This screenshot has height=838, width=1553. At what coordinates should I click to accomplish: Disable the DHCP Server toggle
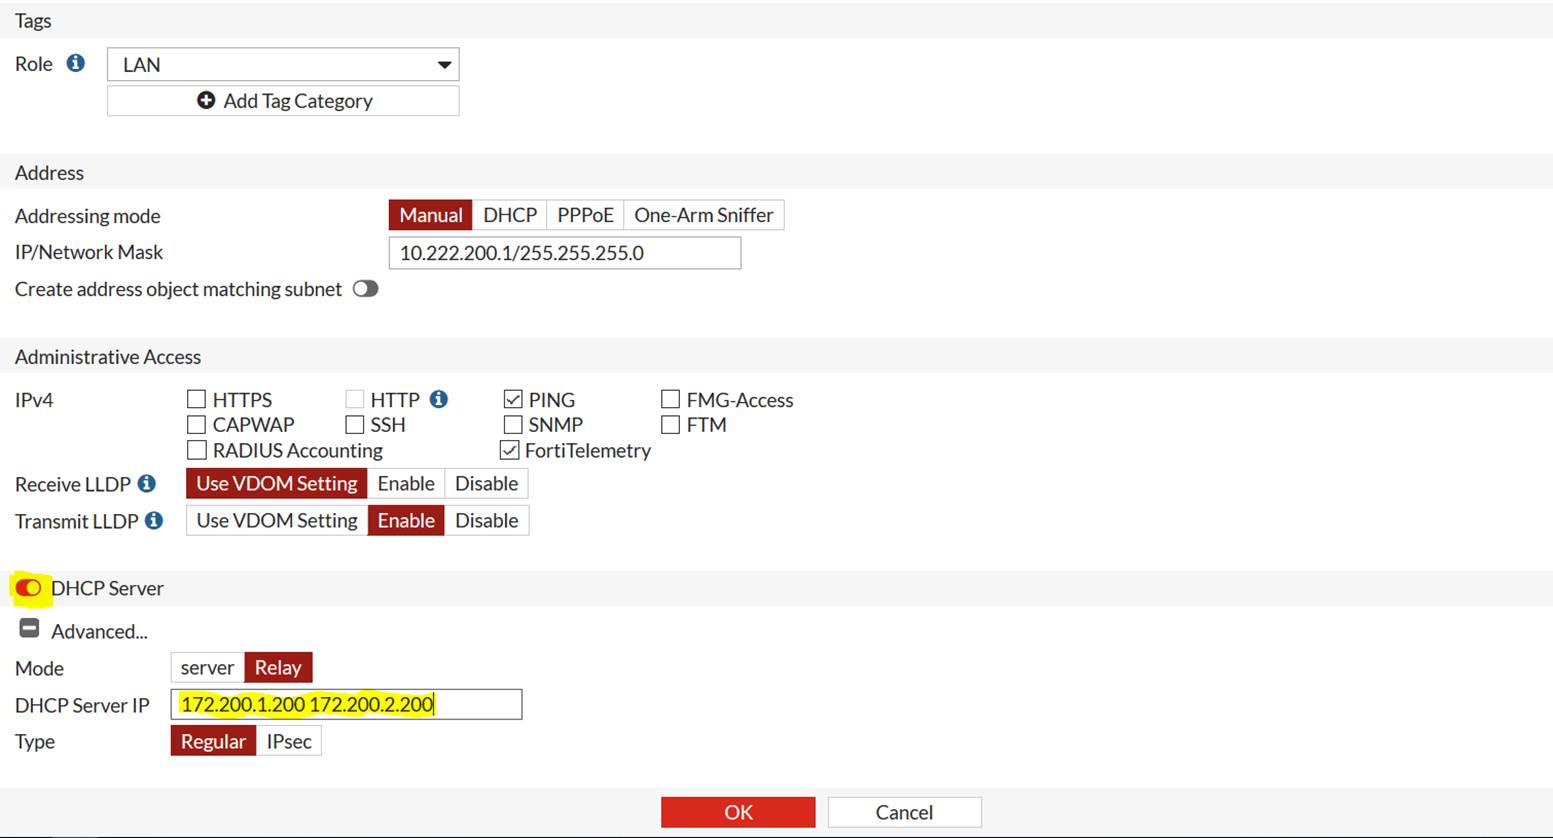(28, 588)
